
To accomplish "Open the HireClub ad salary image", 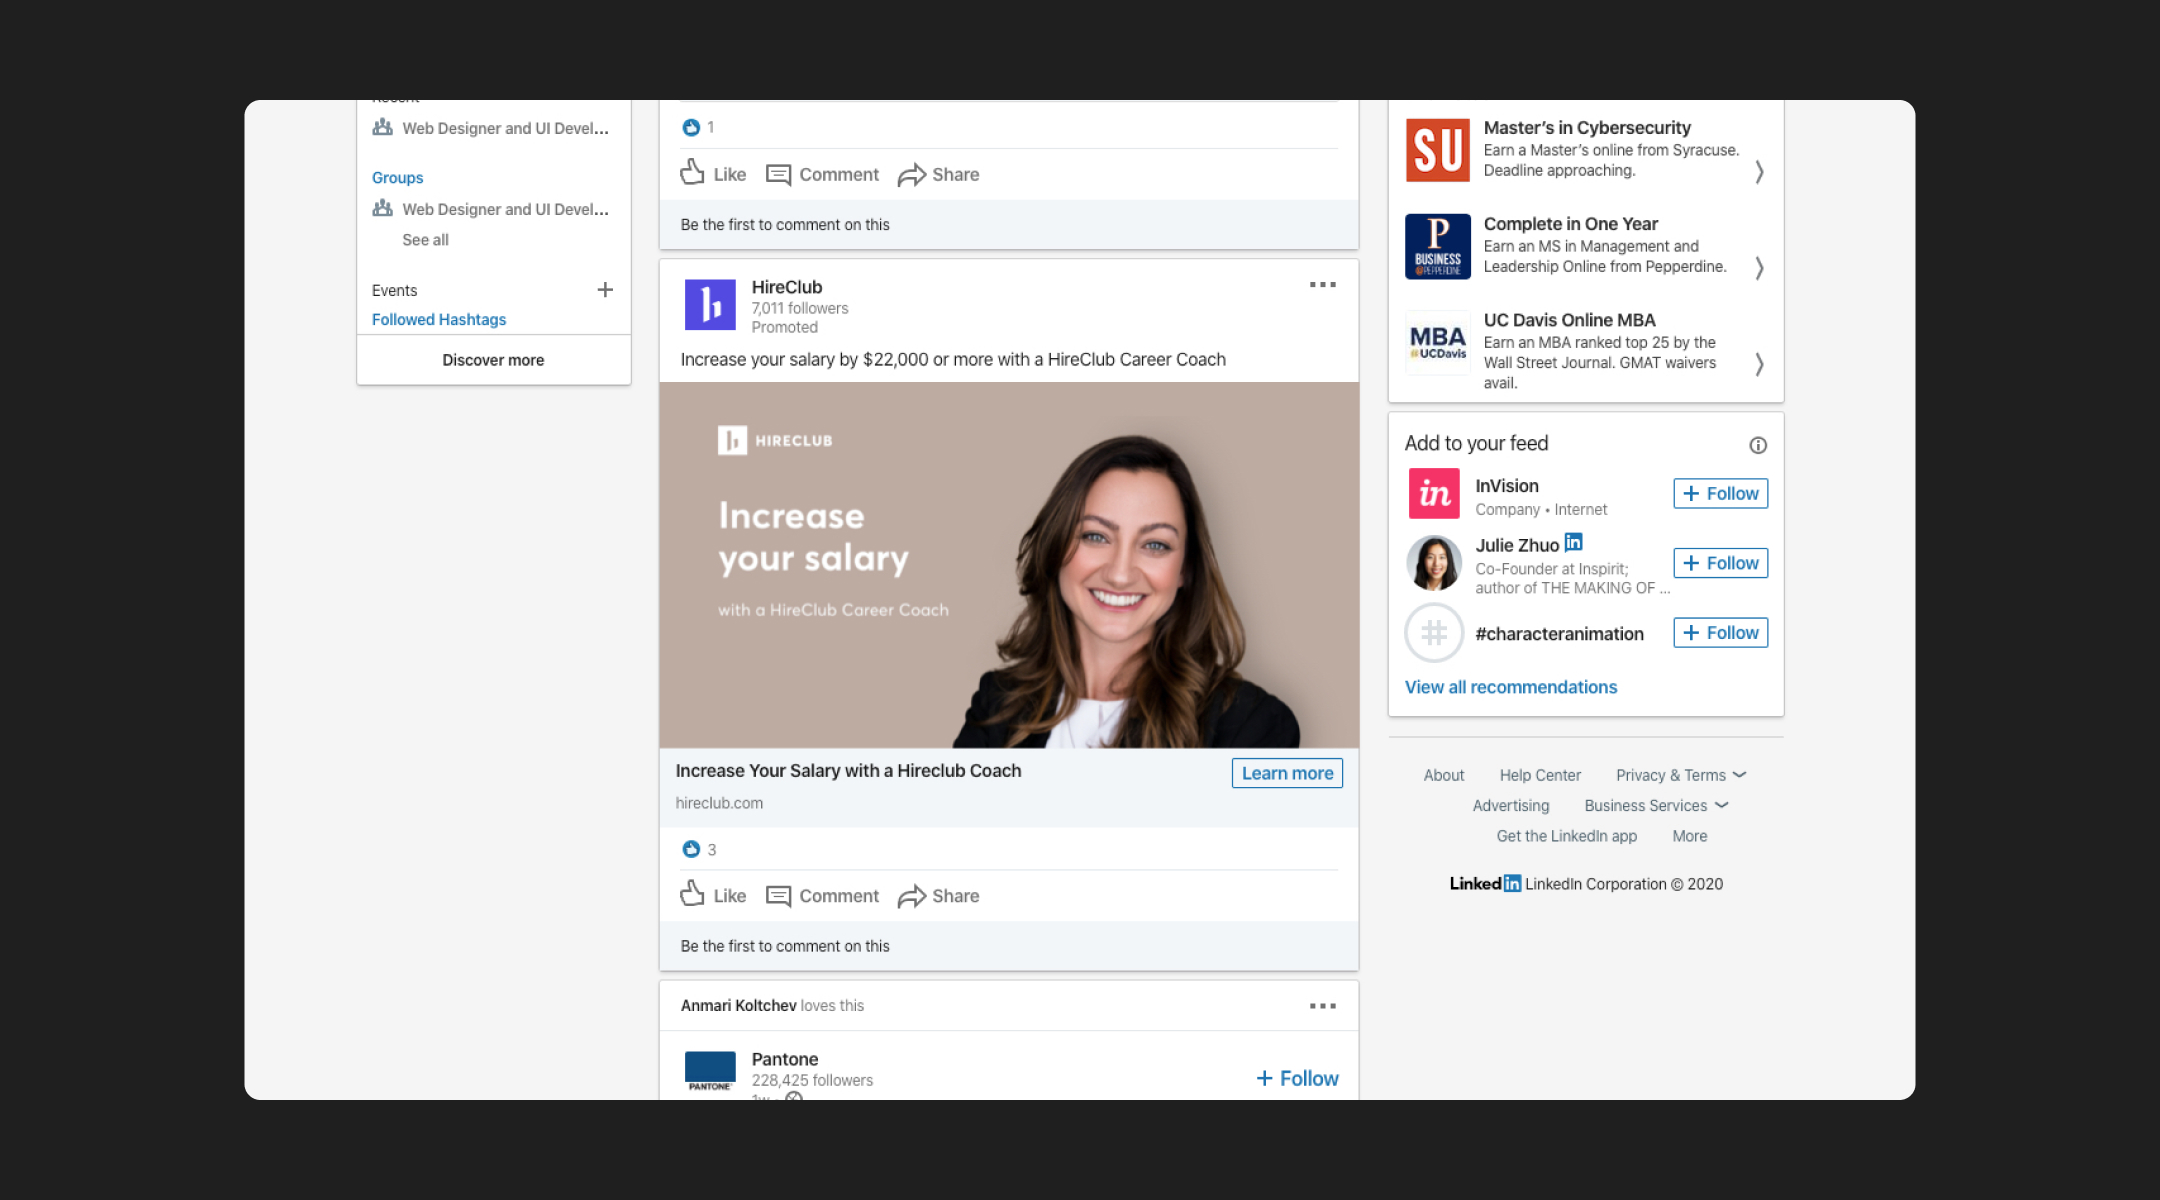I will click(1008, 565).
